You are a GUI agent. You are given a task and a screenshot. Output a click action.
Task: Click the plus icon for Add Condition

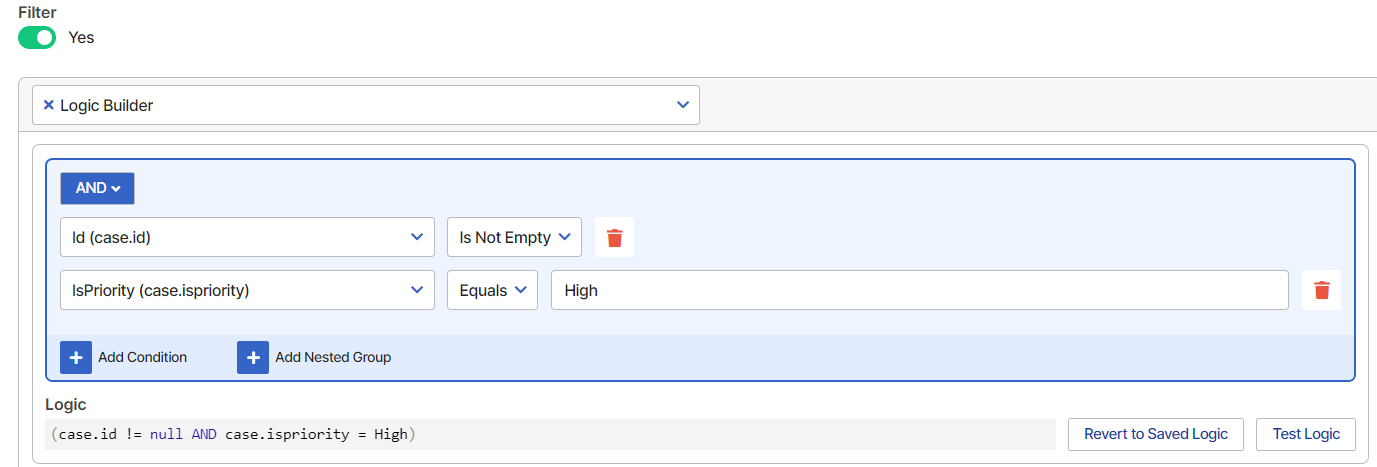click(x=76, y=357)
